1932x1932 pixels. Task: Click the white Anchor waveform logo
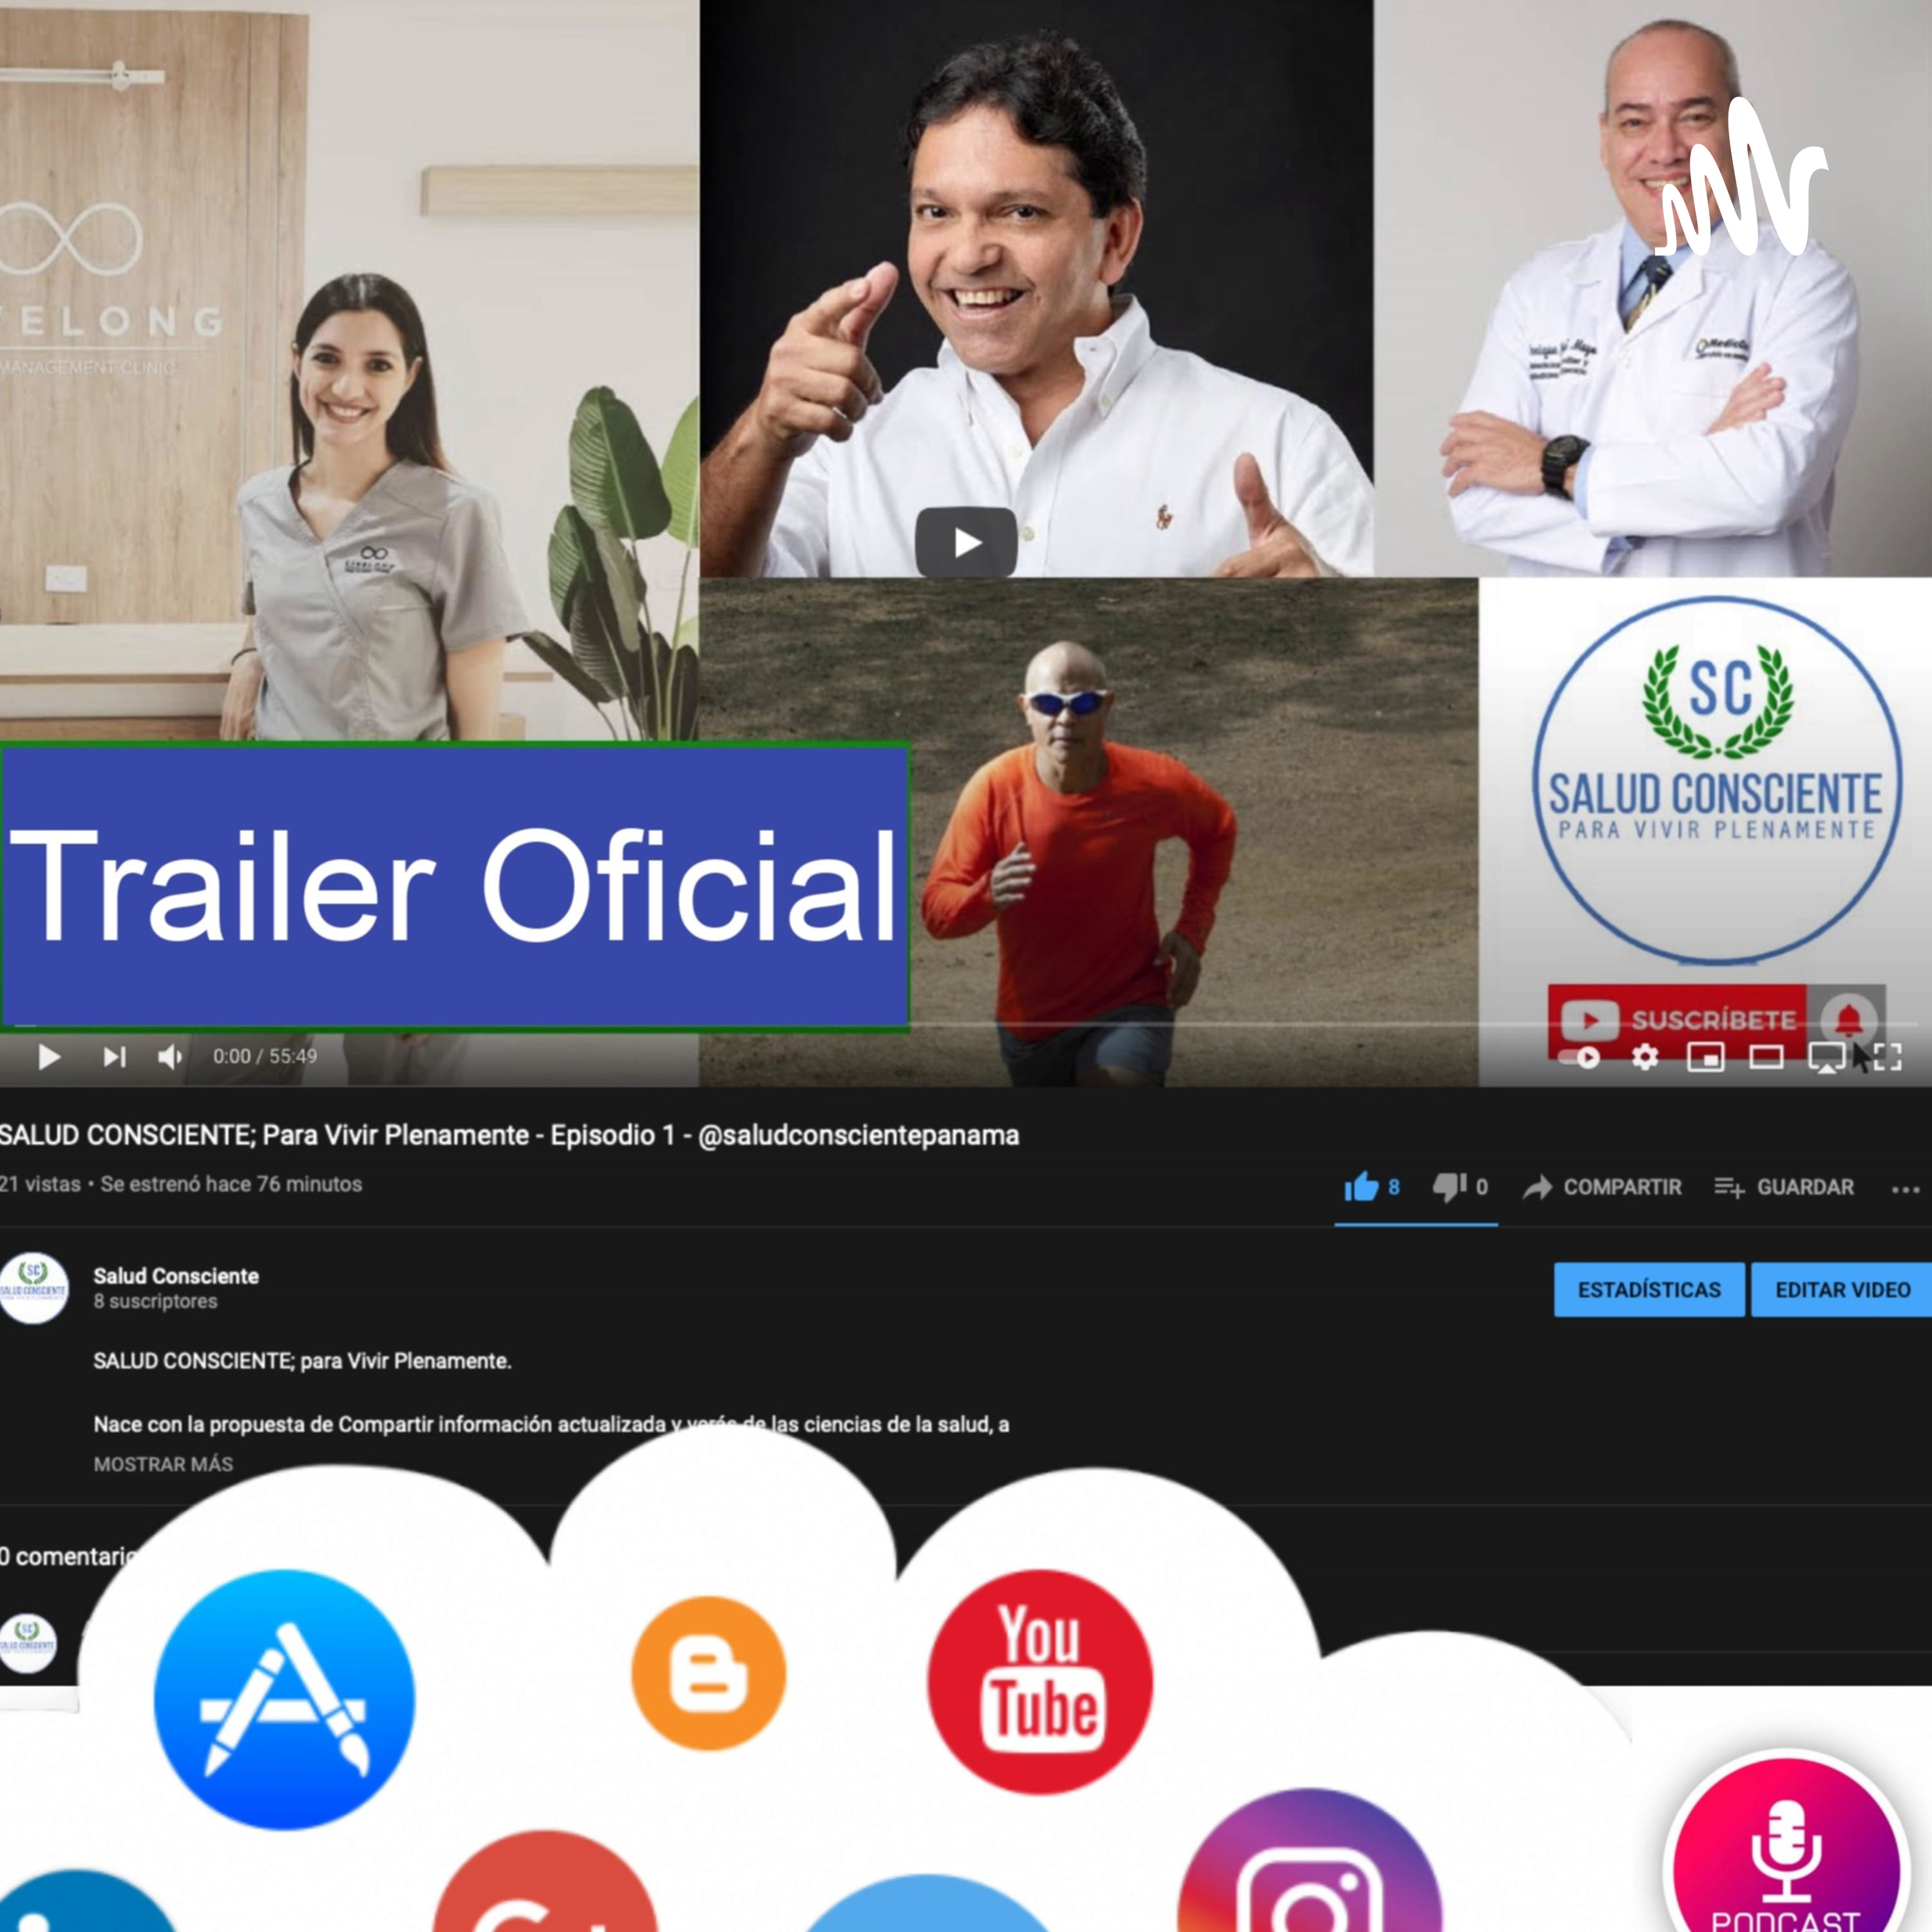[1742, 177]
